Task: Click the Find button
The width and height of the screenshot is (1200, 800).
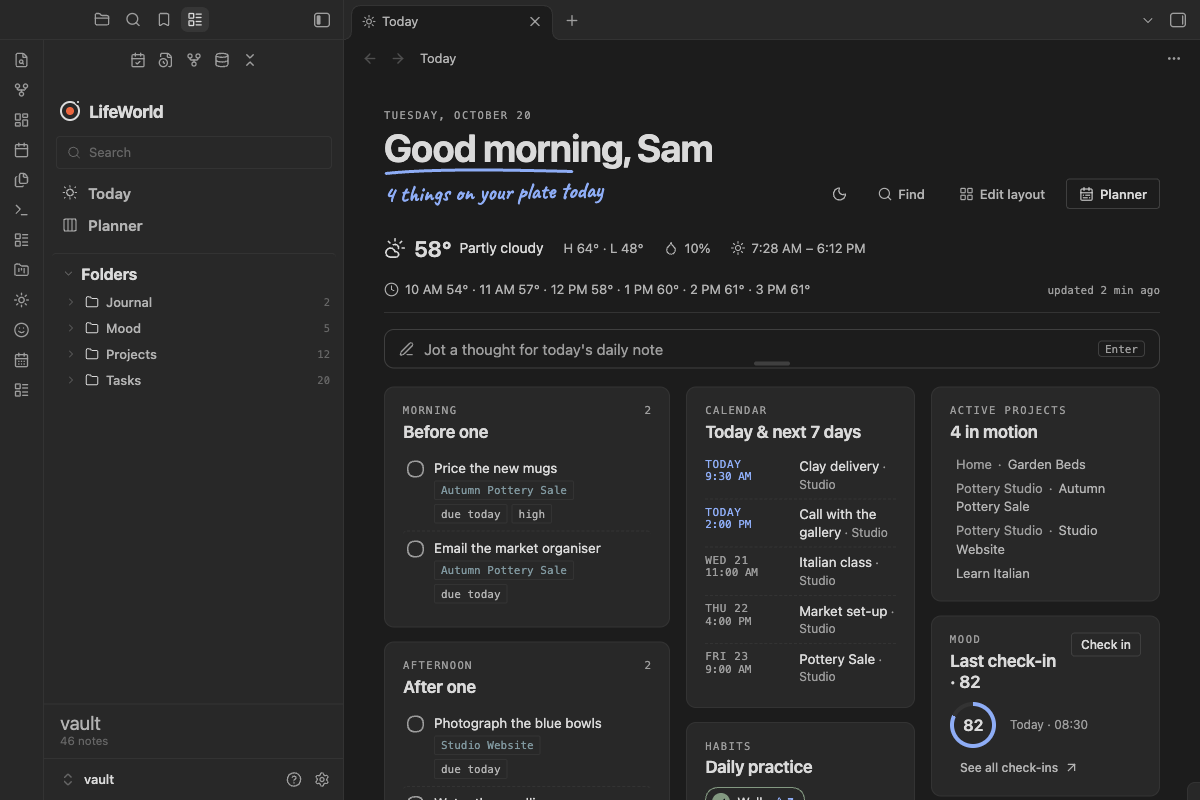Action: (x=901, y=194)
